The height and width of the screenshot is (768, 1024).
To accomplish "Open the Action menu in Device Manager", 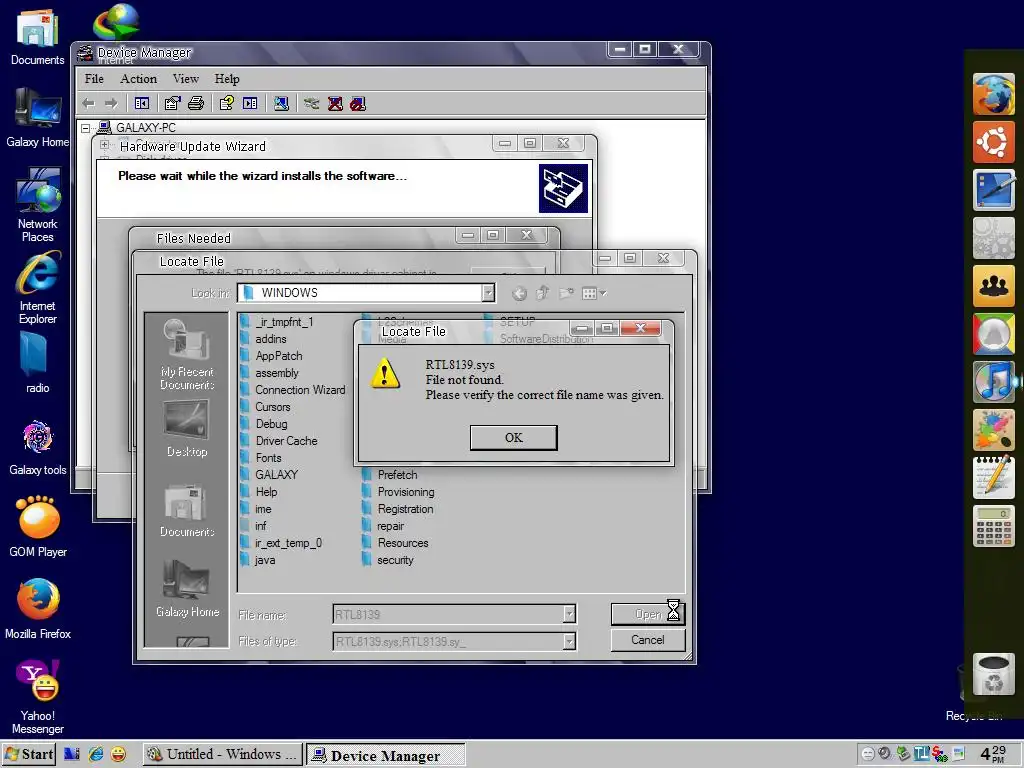I will point(138,79).
